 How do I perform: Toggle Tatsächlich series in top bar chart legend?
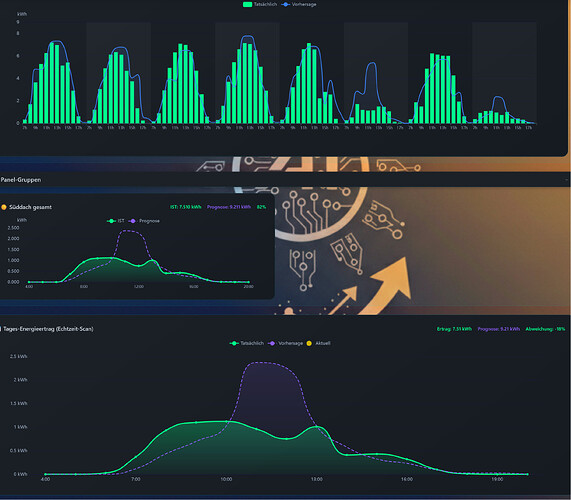(x=260, y=4)
